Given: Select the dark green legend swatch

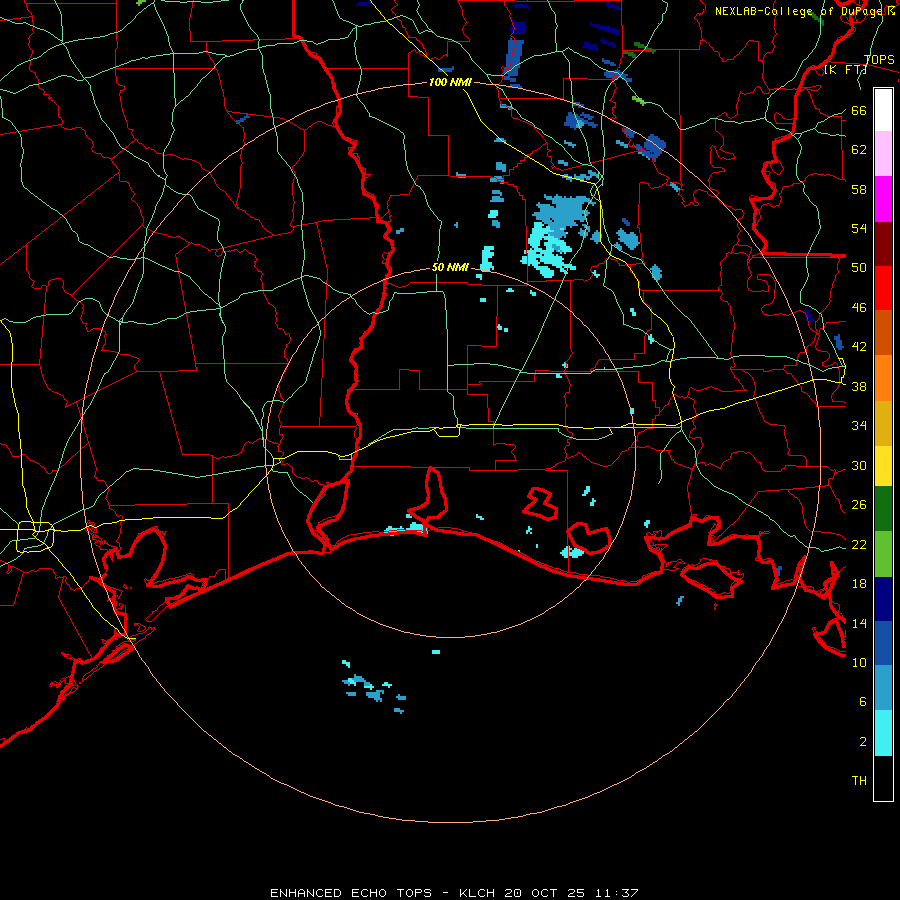Looking at the screenshot, I should click(x=883, y=509).
